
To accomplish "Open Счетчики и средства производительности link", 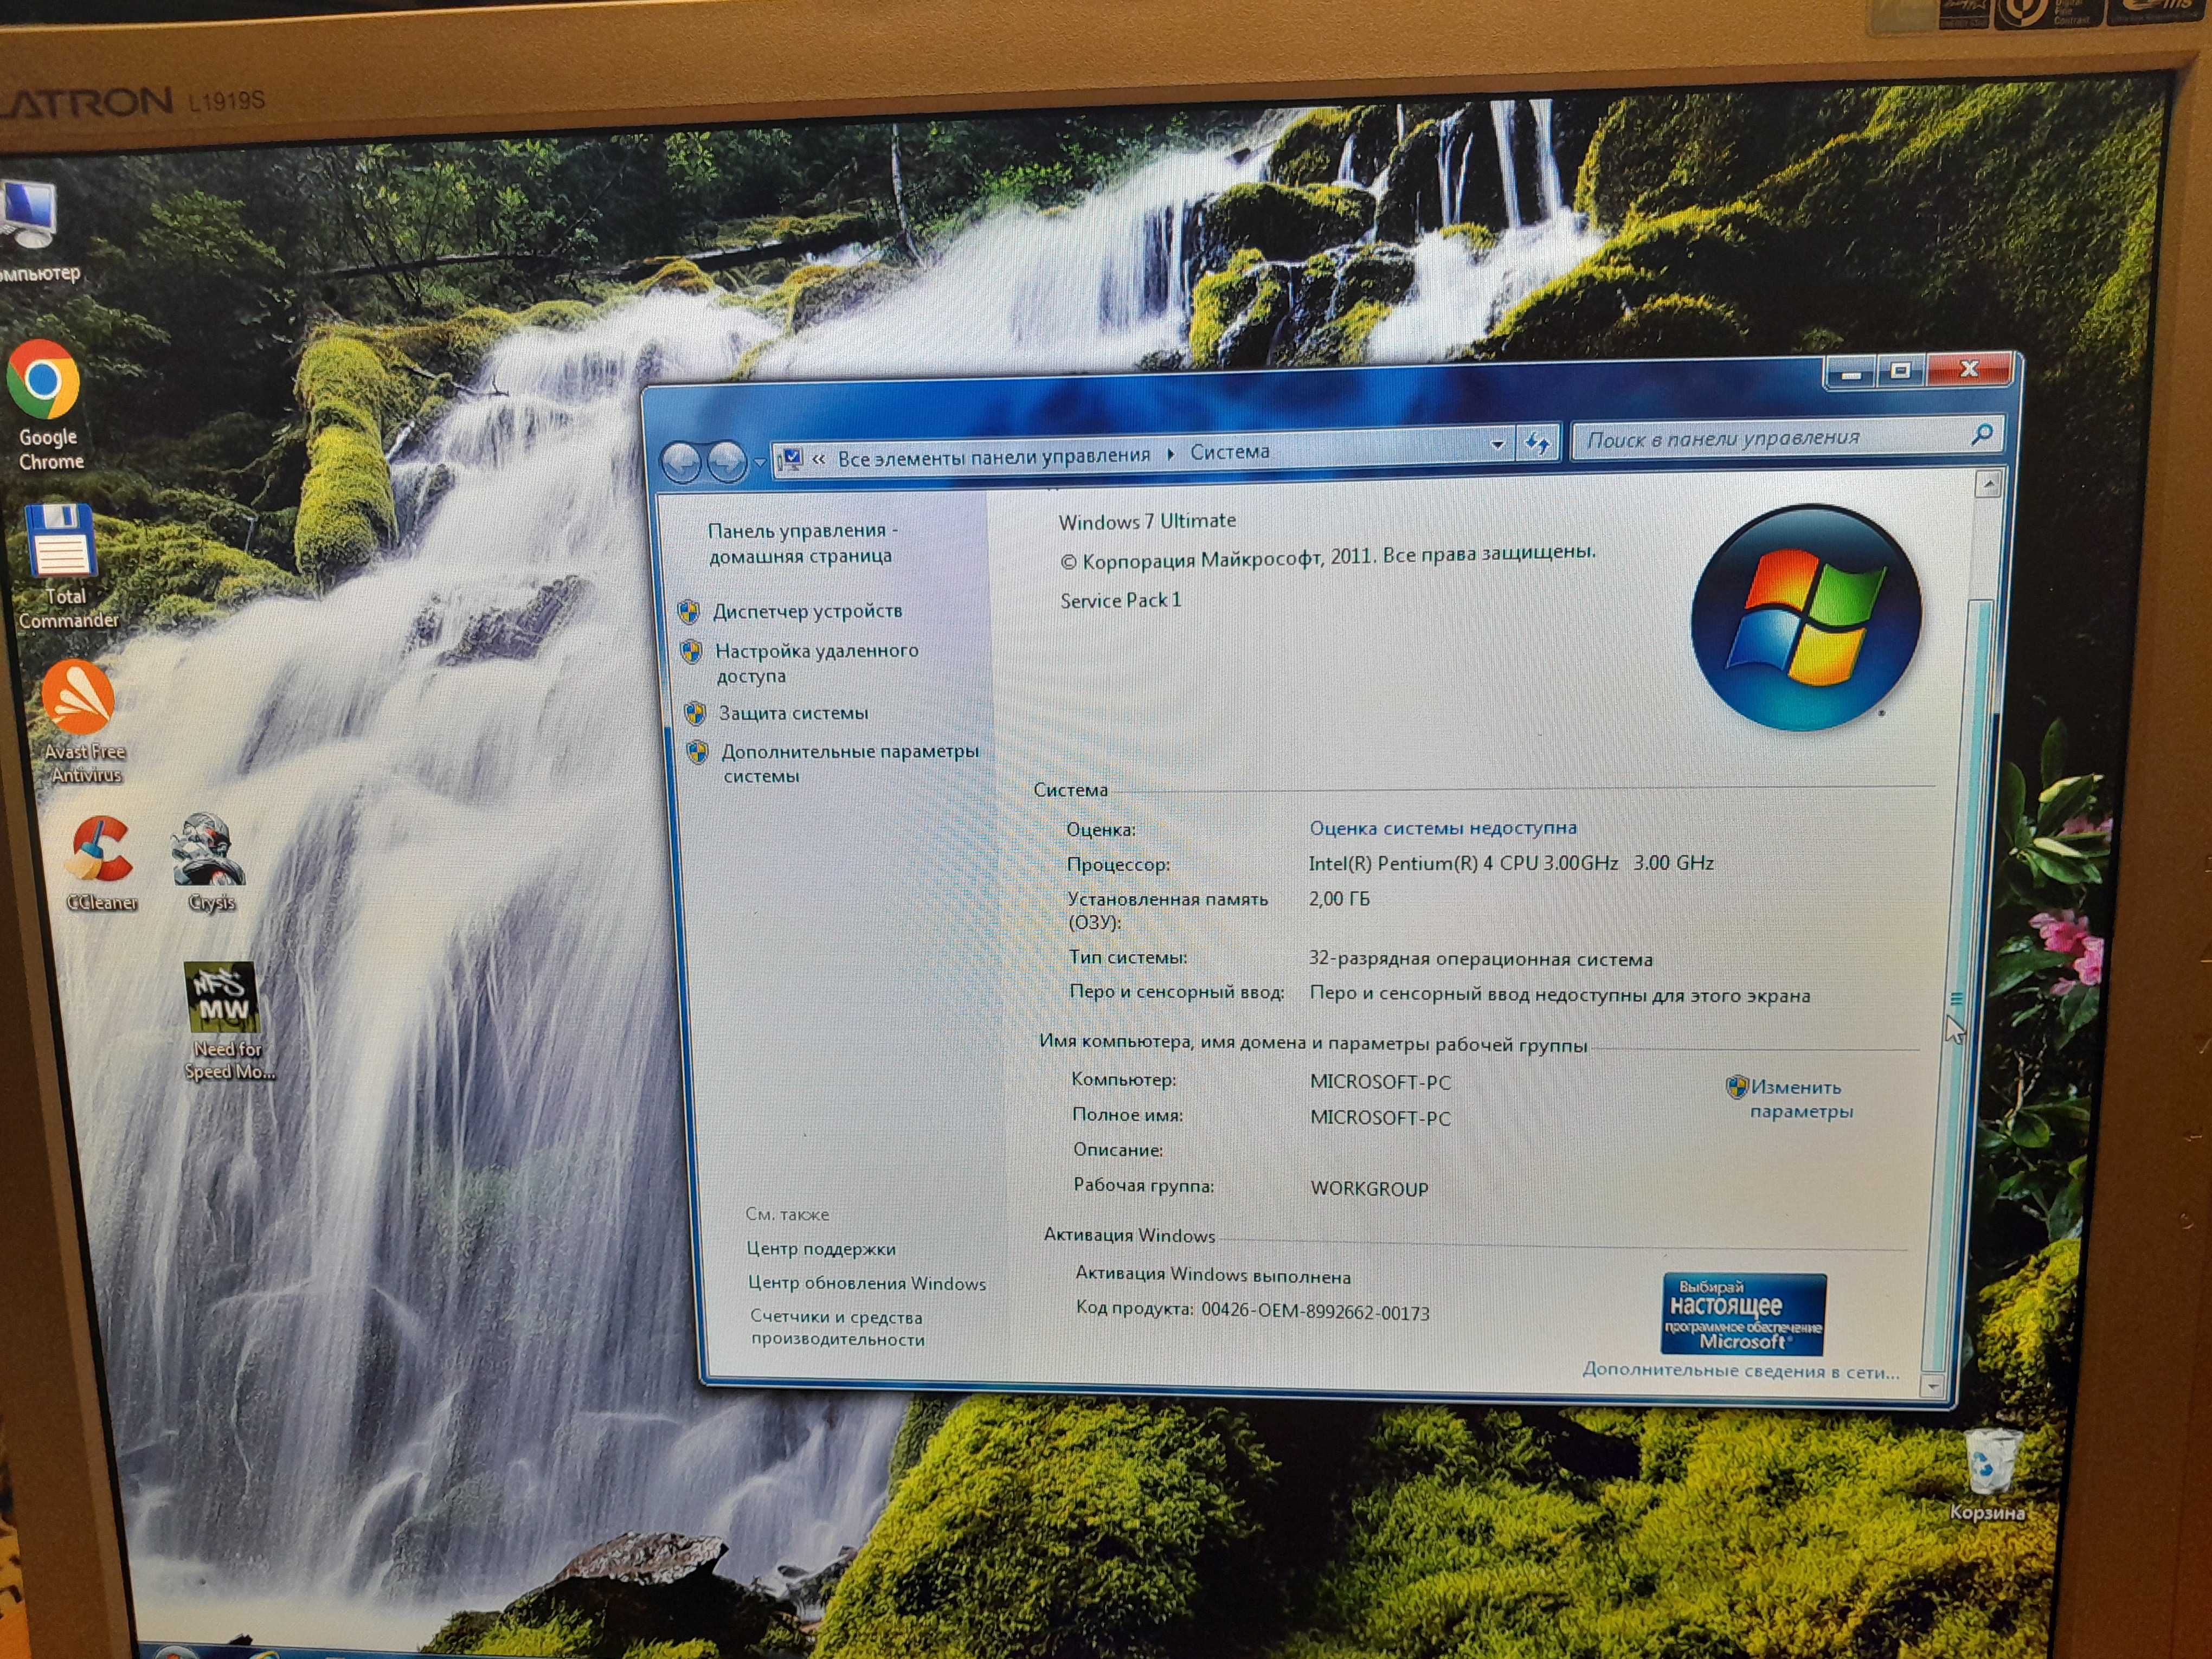I will pyautogui.click(x=837, y=1328).
